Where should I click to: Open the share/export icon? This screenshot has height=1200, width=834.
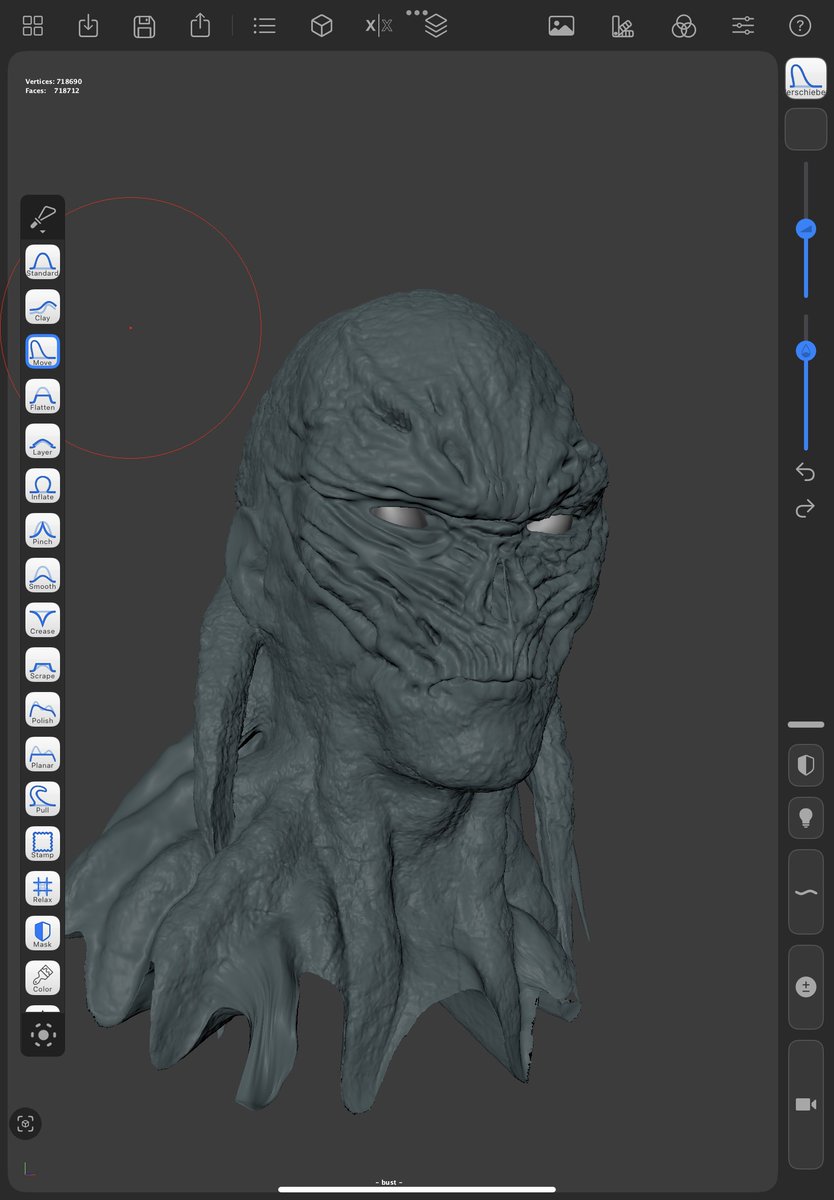tap(200, 25)
